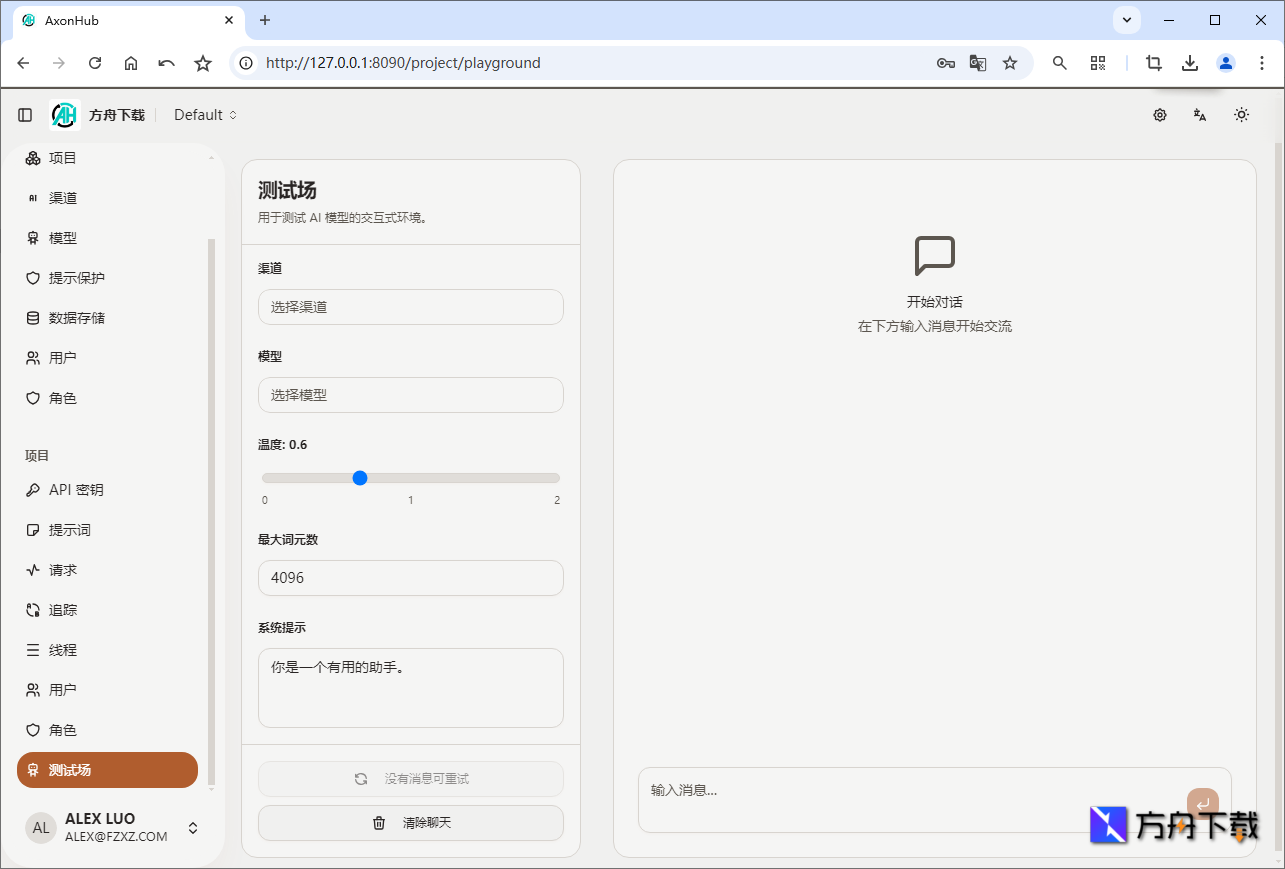Click the blue send message button
The image size is (1285, 869).
click(1203, 803)
